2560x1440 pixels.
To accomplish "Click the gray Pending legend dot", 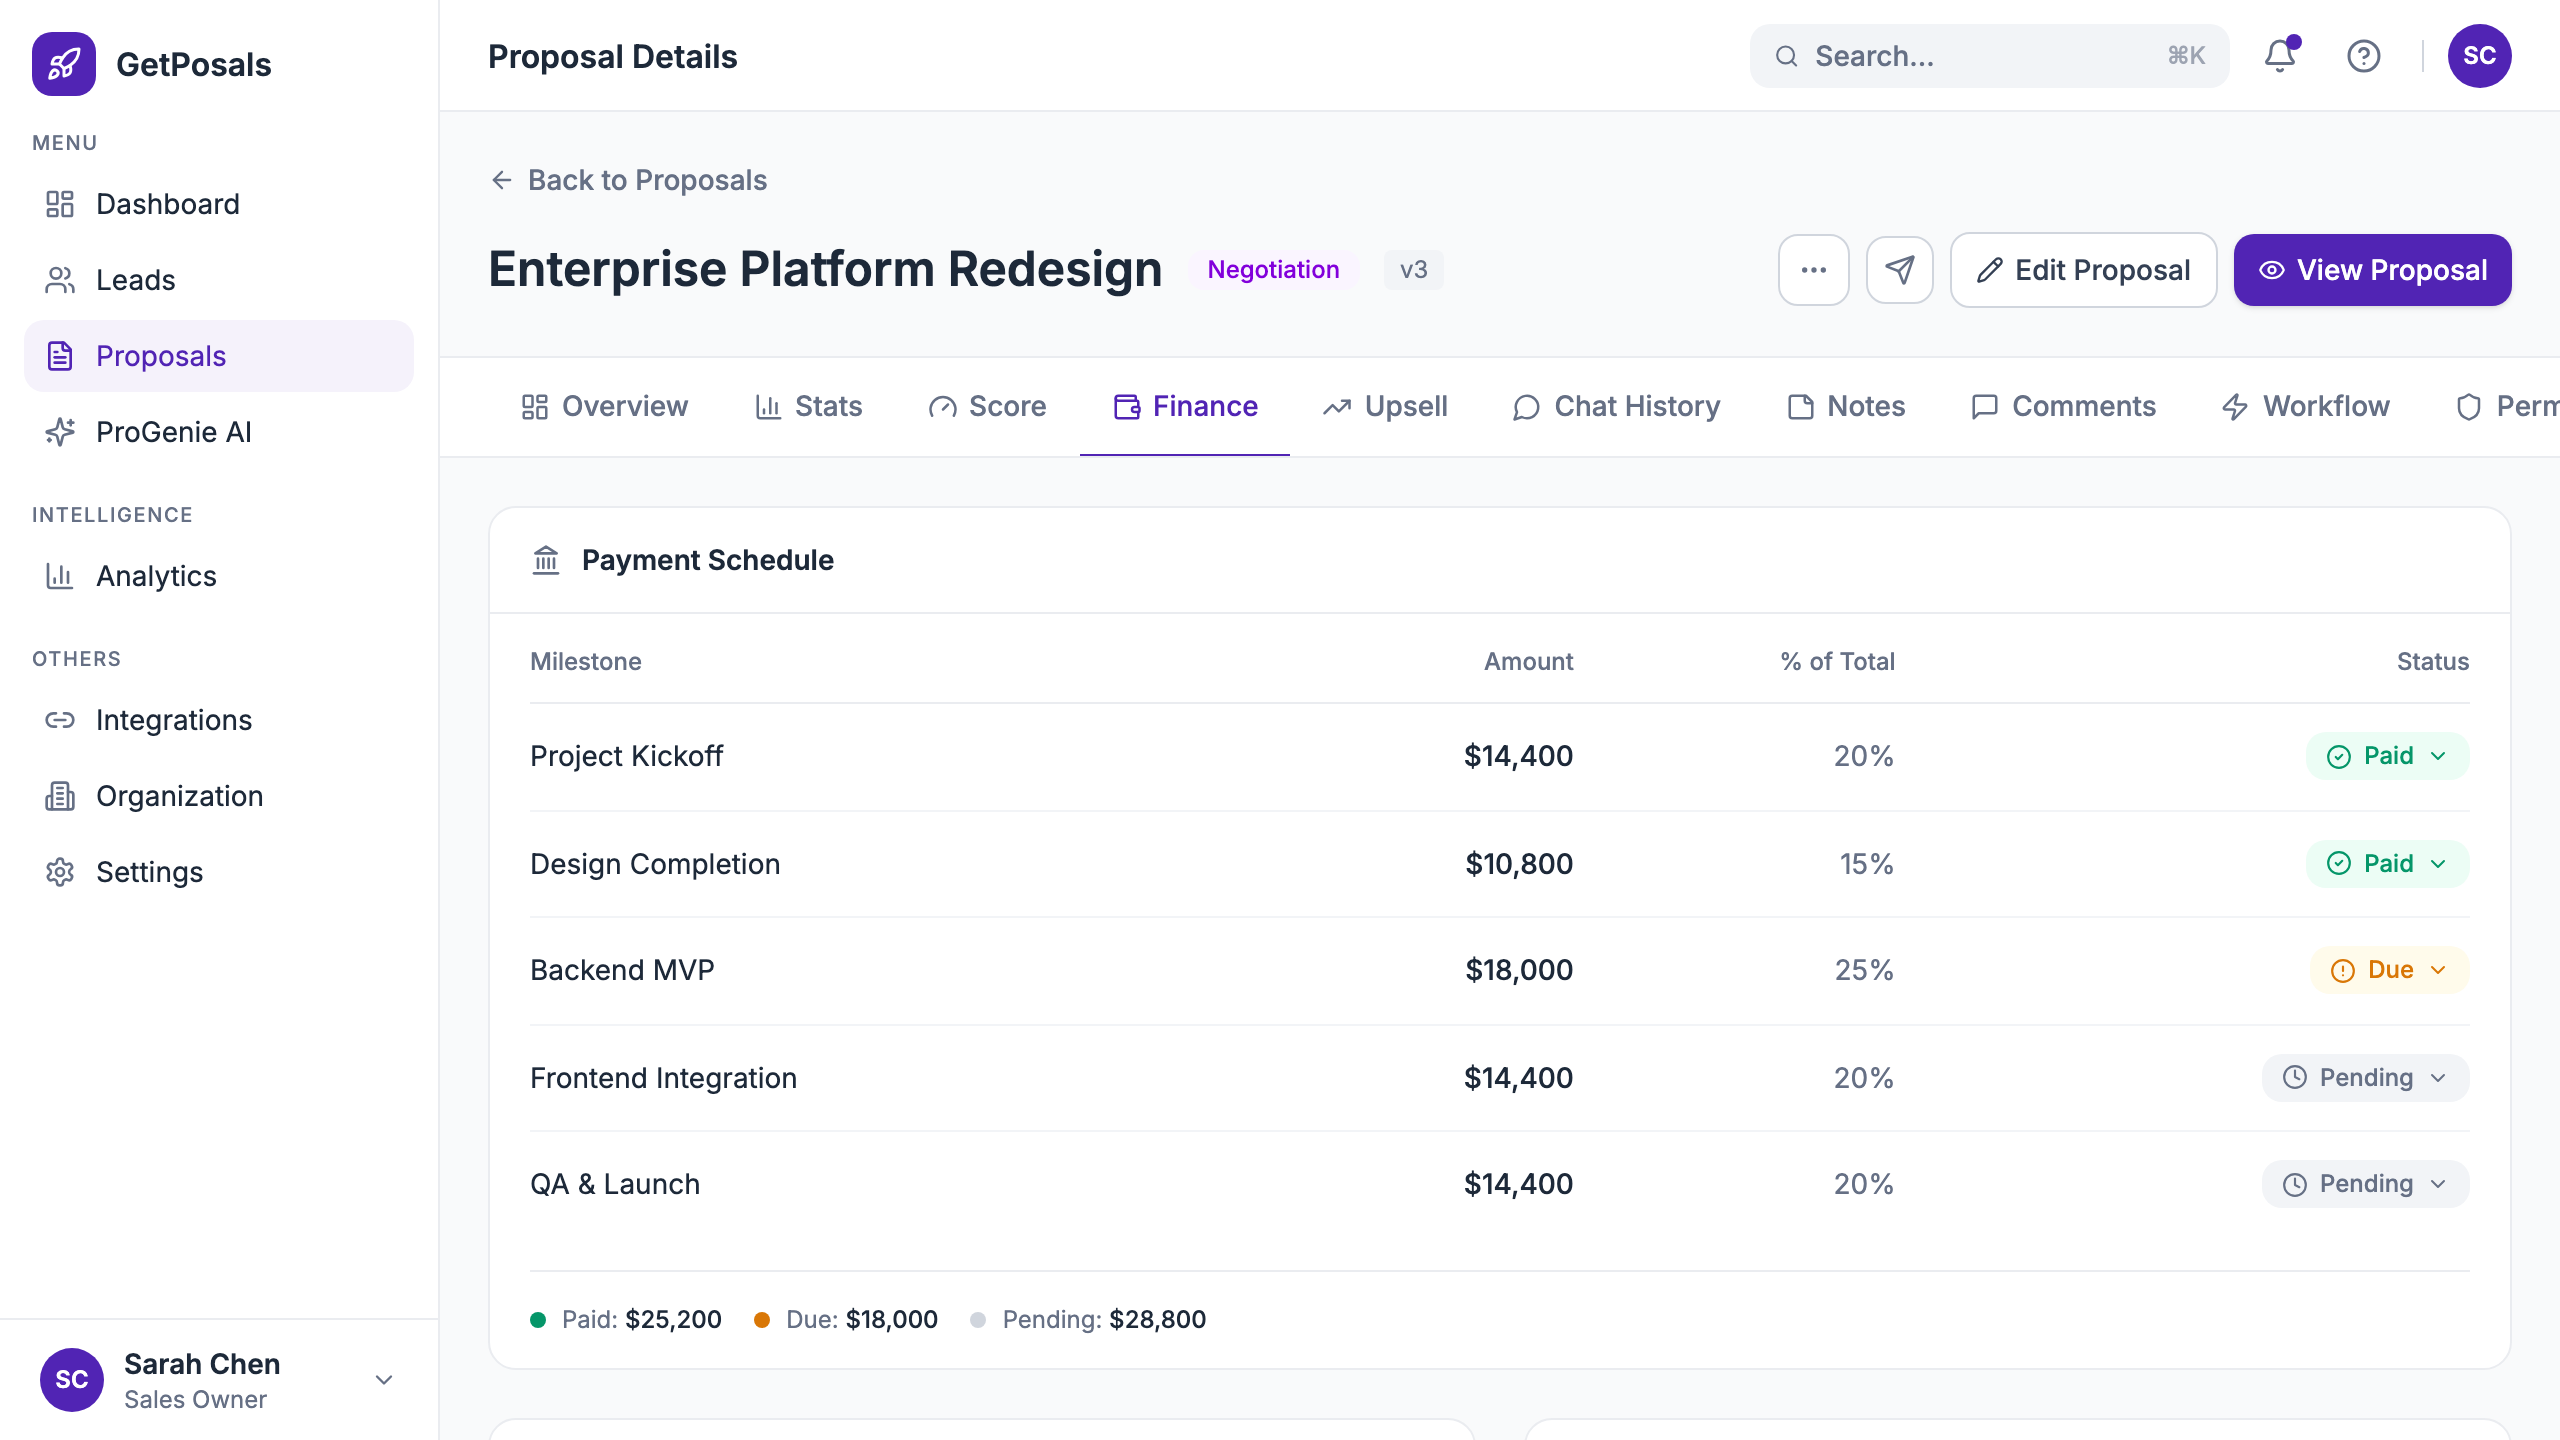I will pyautogui.click(x=978, y=1320).
